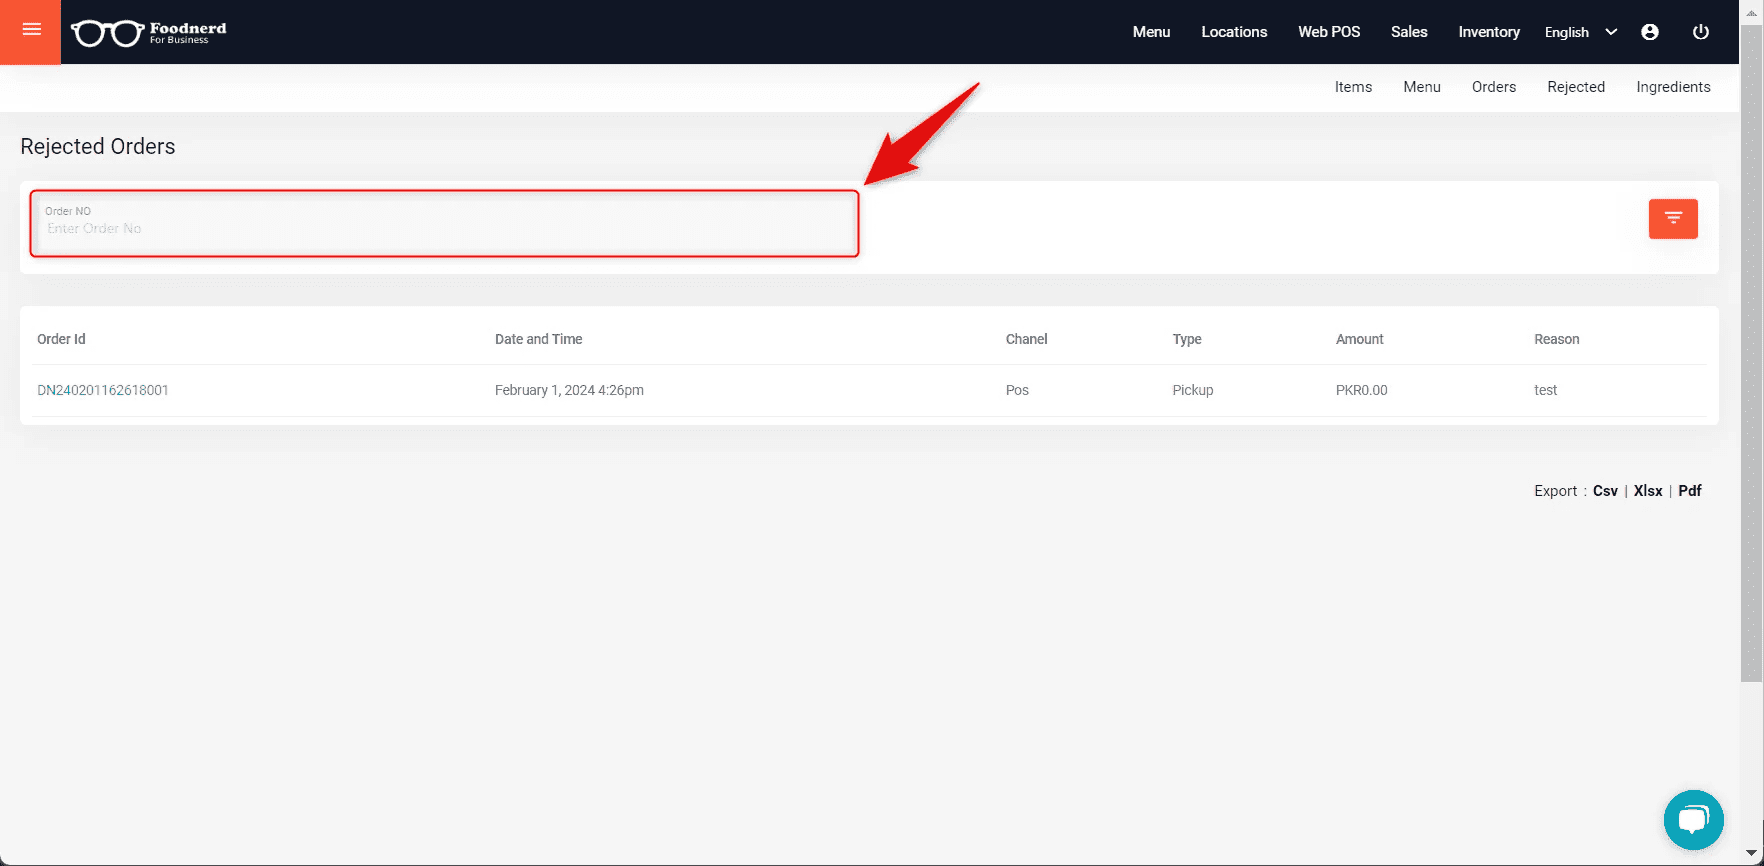Export rejected orders as Pdf
The width and height of the screenshot is (1764, 866).
coord(1690,491)
